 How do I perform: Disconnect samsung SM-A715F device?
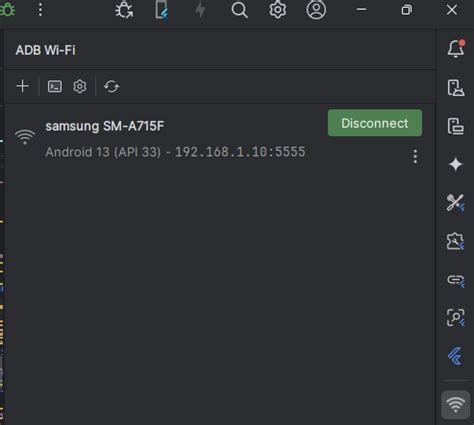375,123
